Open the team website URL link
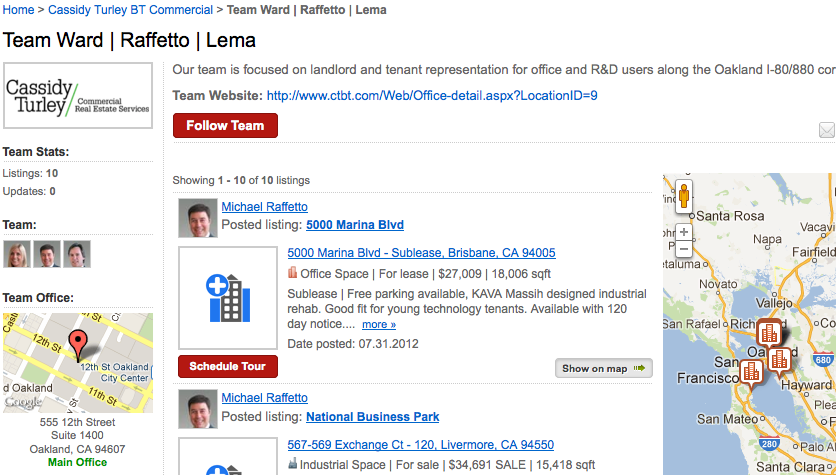The height and width of the screenshot is (475, 836). 432,96
